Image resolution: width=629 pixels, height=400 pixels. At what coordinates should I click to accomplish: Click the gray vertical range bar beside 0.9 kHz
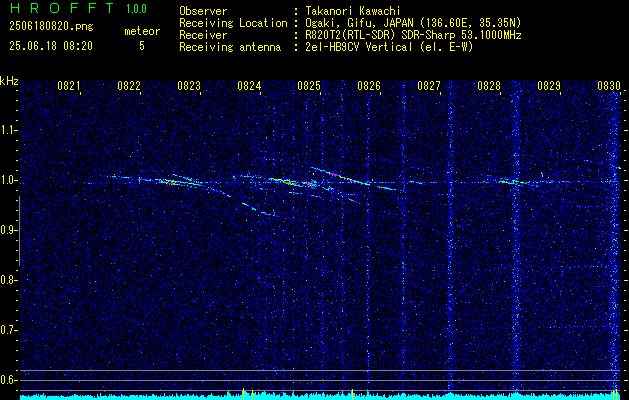(19, 231)
